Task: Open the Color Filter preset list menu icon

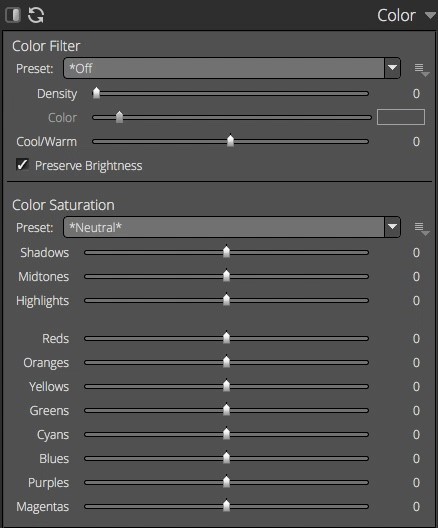Action: (422, 70)
